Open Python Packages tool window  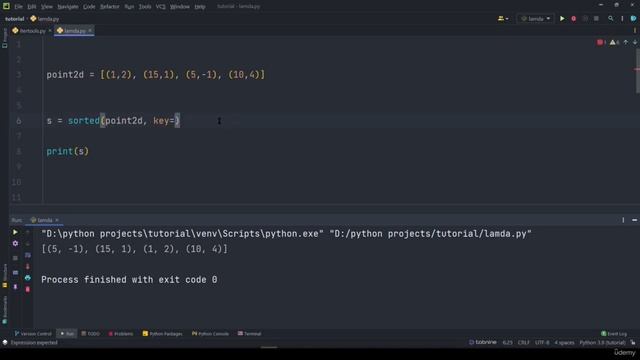click(x=162, y=333)
